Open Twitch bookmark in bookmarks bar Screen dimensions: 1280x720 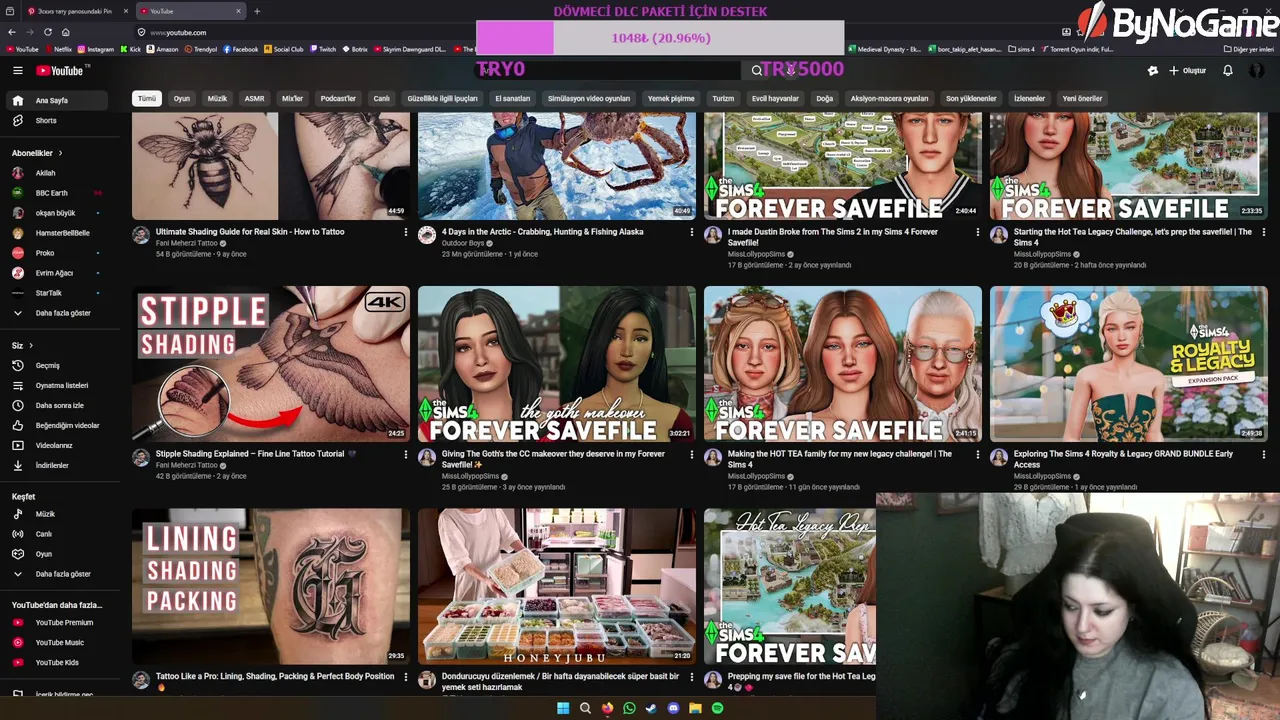coord(323,49)
